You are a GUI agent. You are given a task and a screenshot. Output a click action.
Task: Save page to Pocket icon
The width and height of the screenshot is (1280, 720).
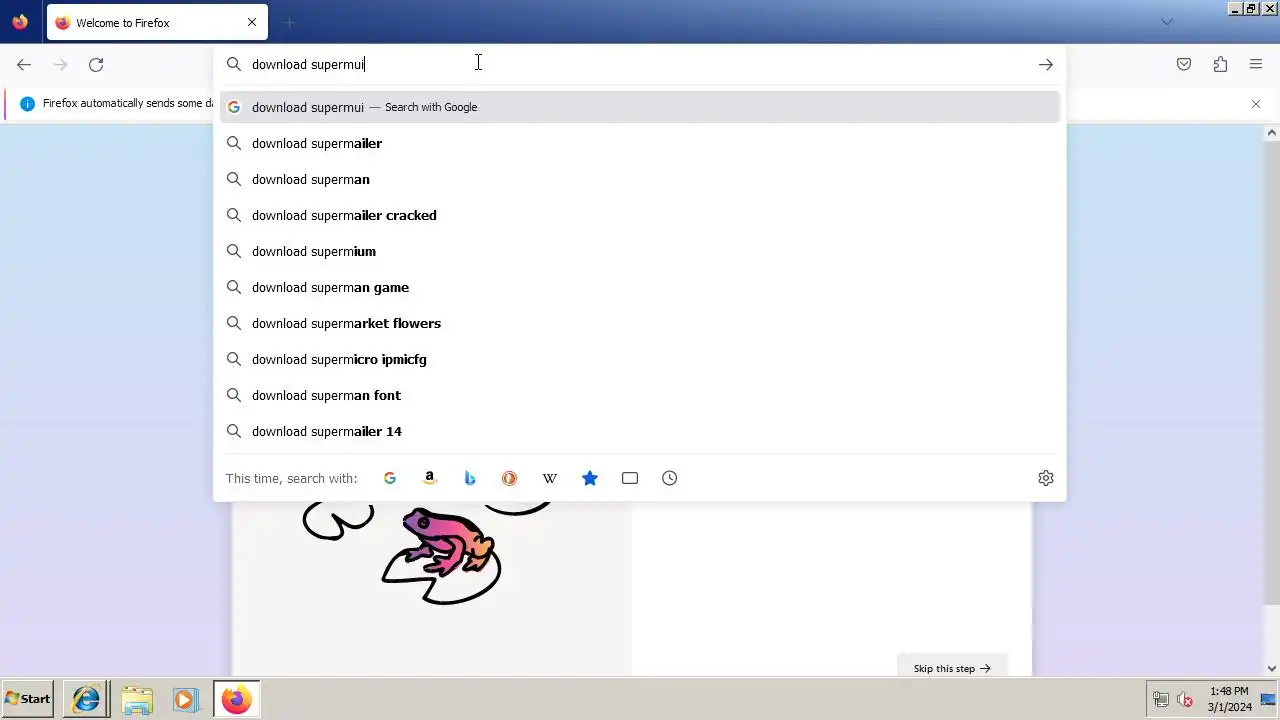point(1184,64)
